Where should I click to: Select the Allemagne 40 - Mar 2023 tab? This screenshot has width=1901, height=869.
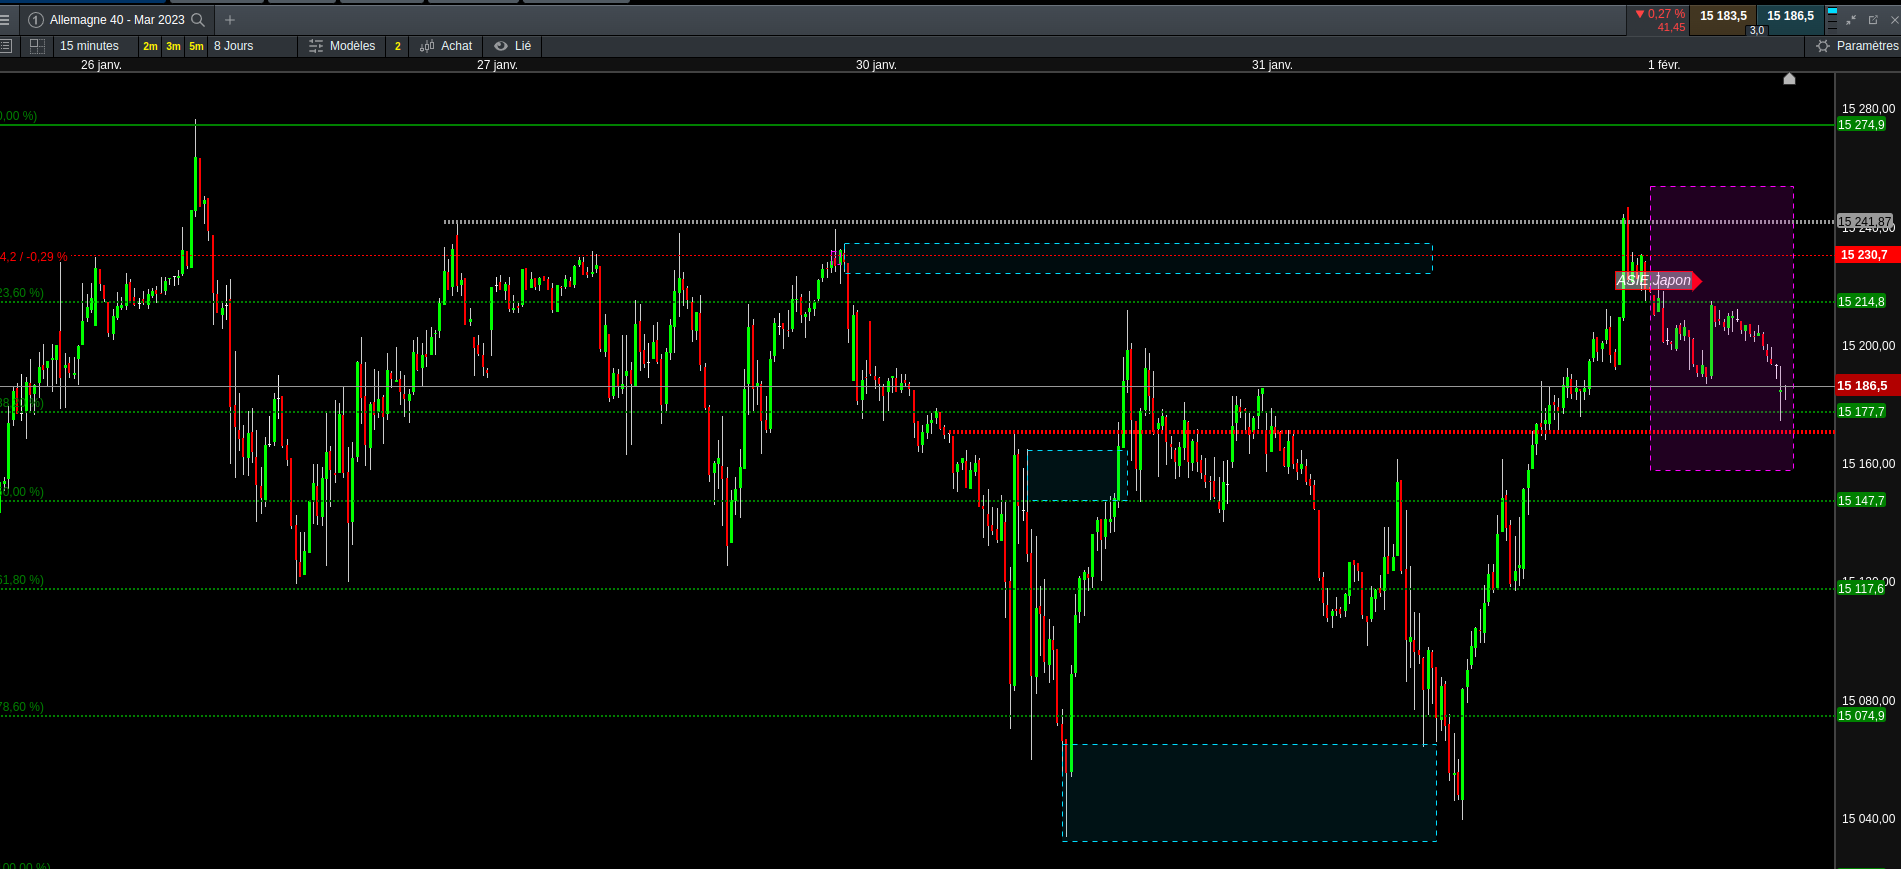pos(117,20)
